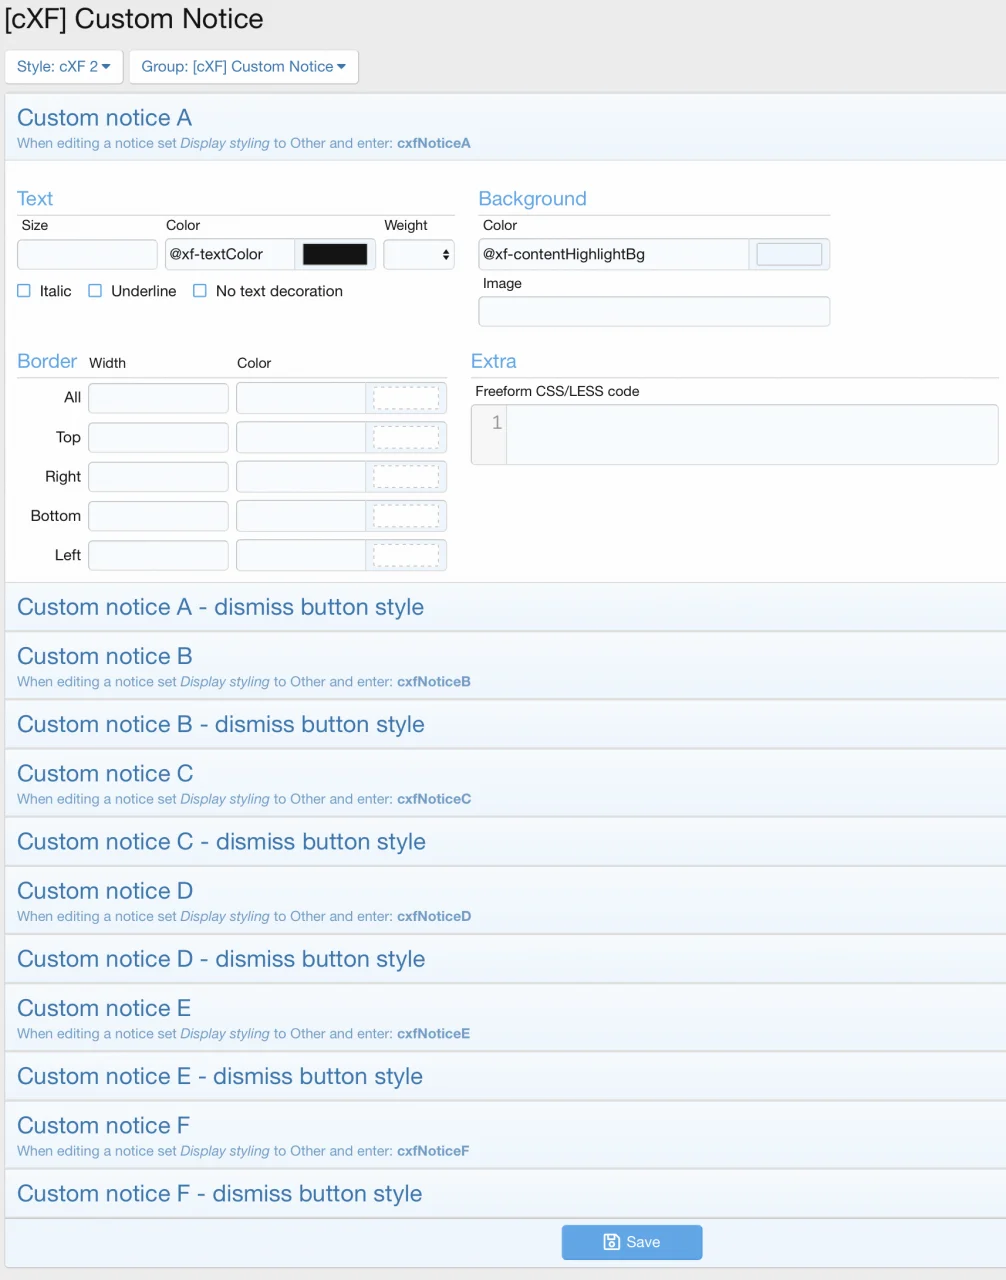The height and width of the screenshot is (1280, 1006).
Task: Check the No text decoration option
Action: (200, 290)
